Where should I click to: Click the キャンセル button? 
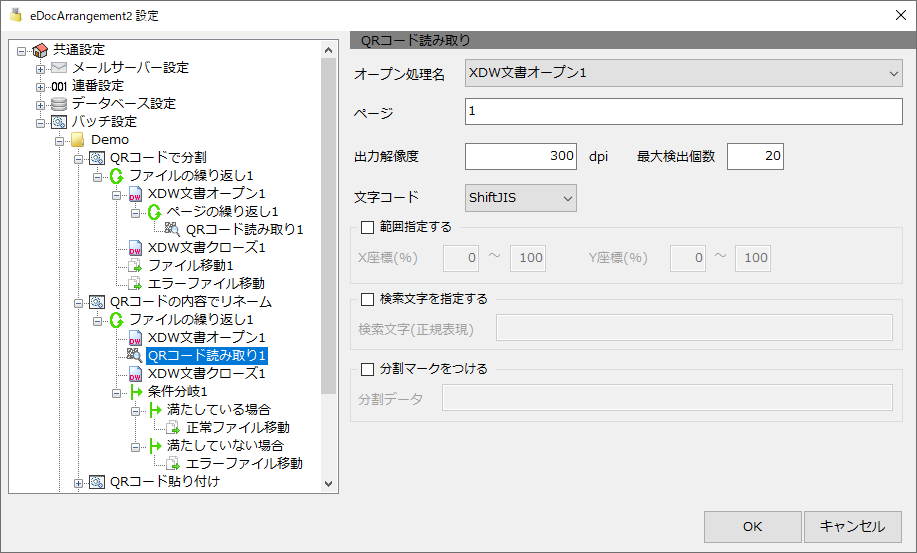coord(853,527)
